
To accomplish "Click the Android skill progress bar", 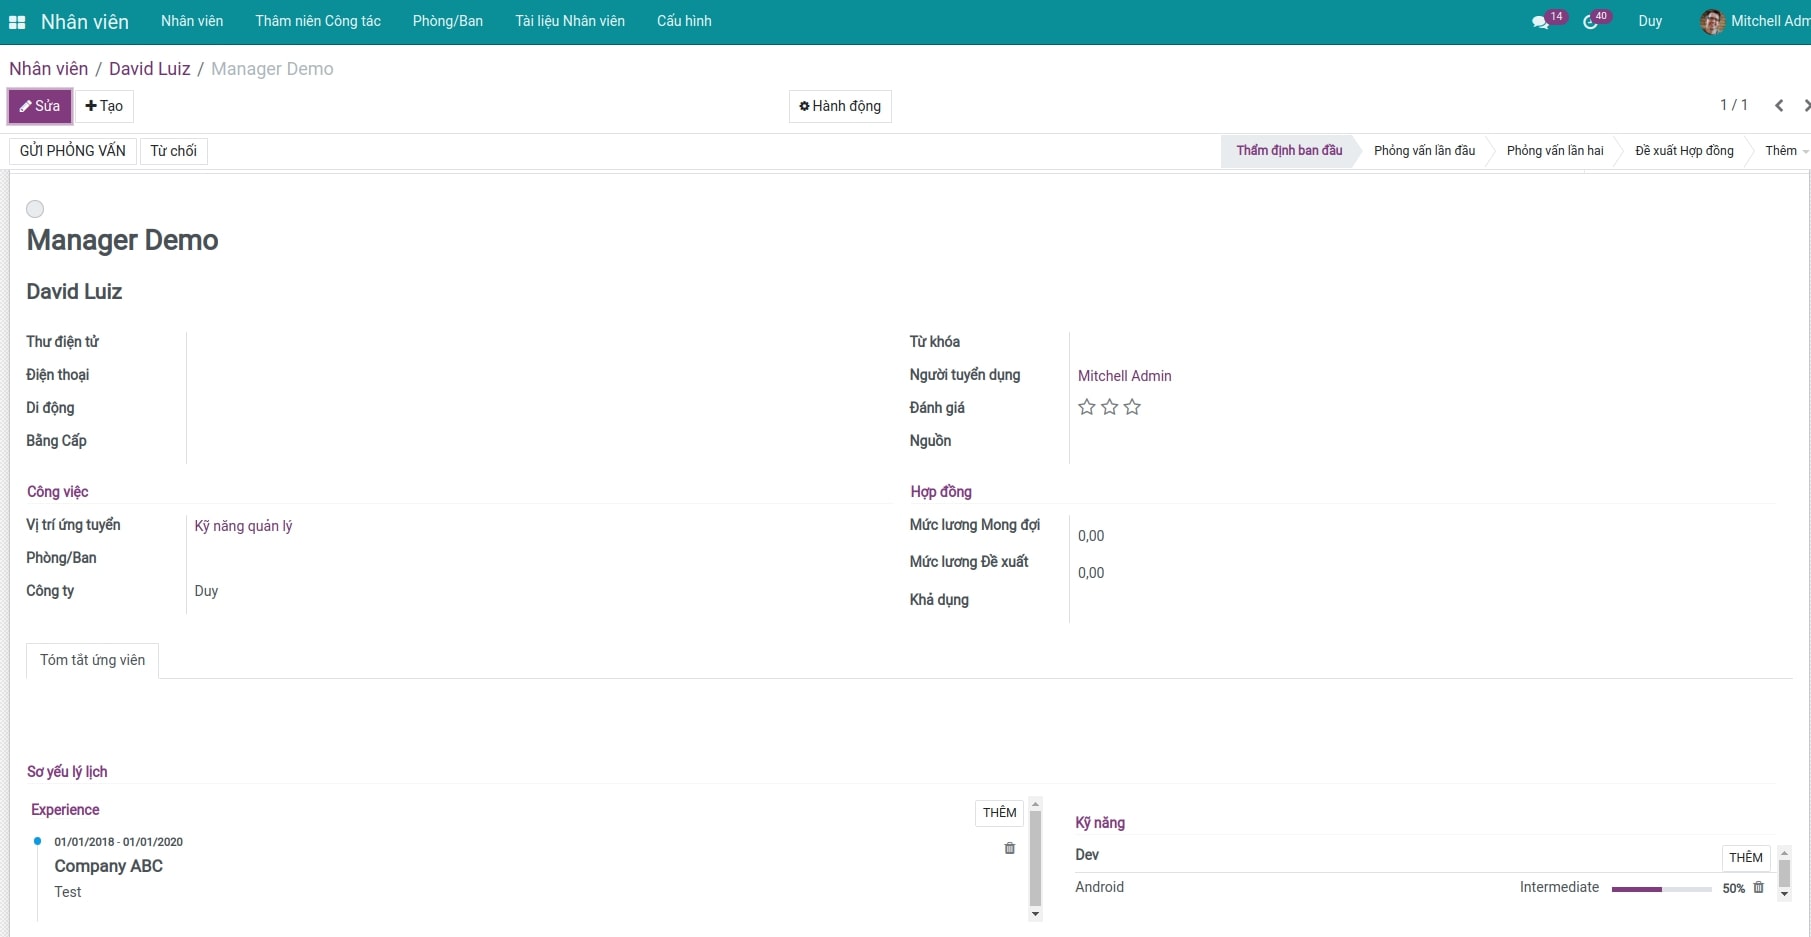I will point(1661,888).
